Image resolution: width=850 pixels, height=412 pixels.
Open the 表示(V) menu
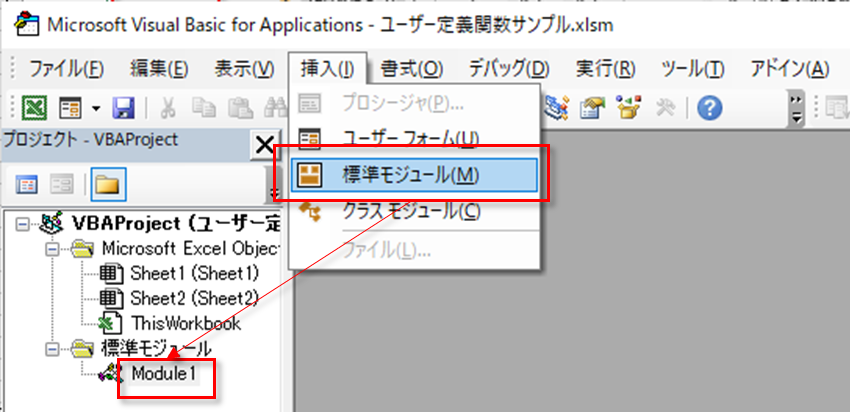pyautogui.click(x=244, y=69)
